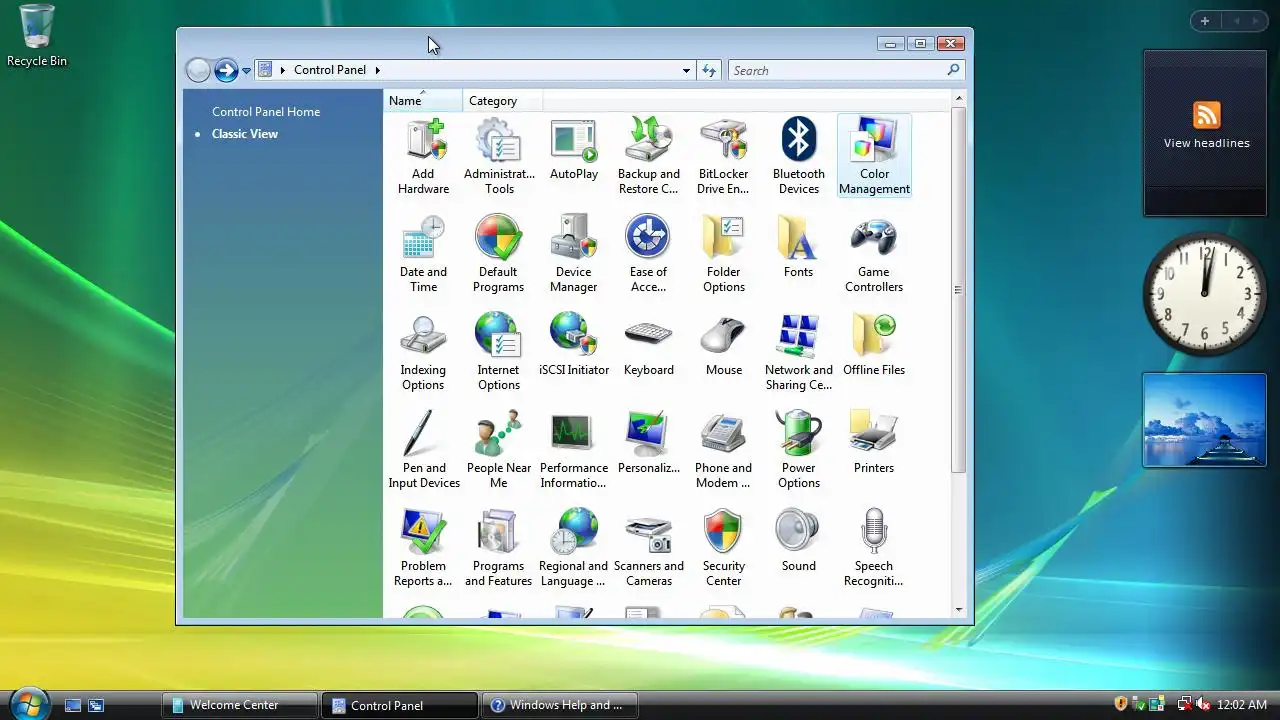Click the clock gadget on the sidebar
This screenshot has height=720, width=1280.
(1205, 294)
